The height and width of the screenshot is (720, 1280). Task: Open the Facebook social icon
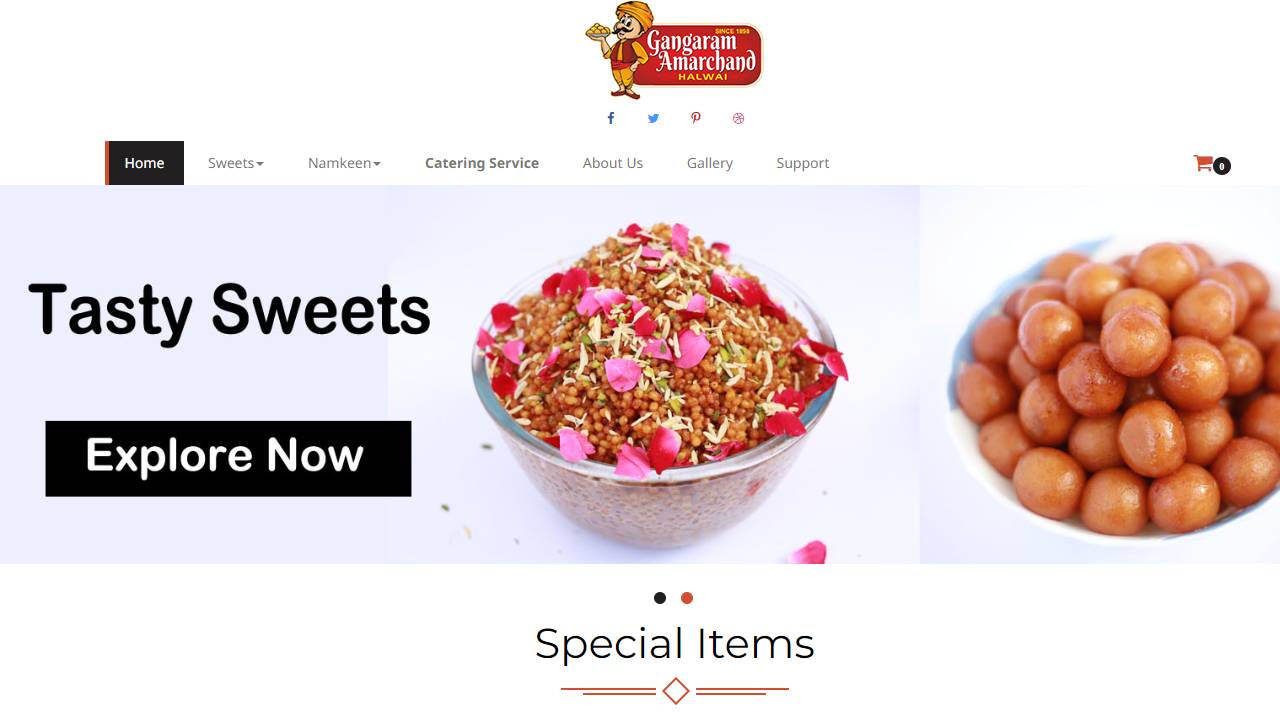[611, 118]
